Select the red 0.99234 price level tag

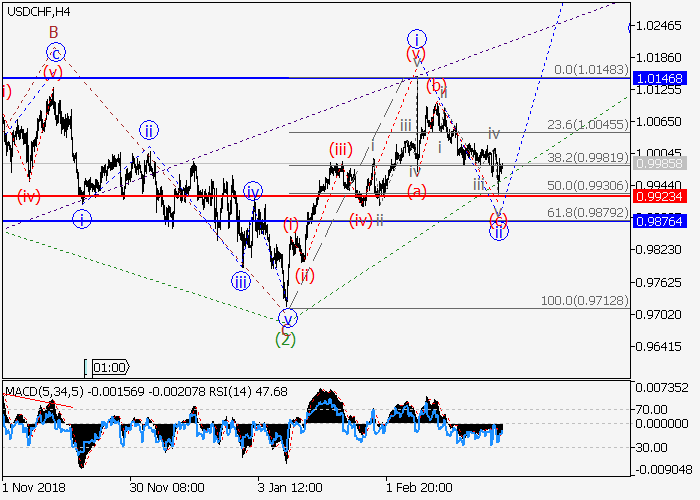[658, 196]
